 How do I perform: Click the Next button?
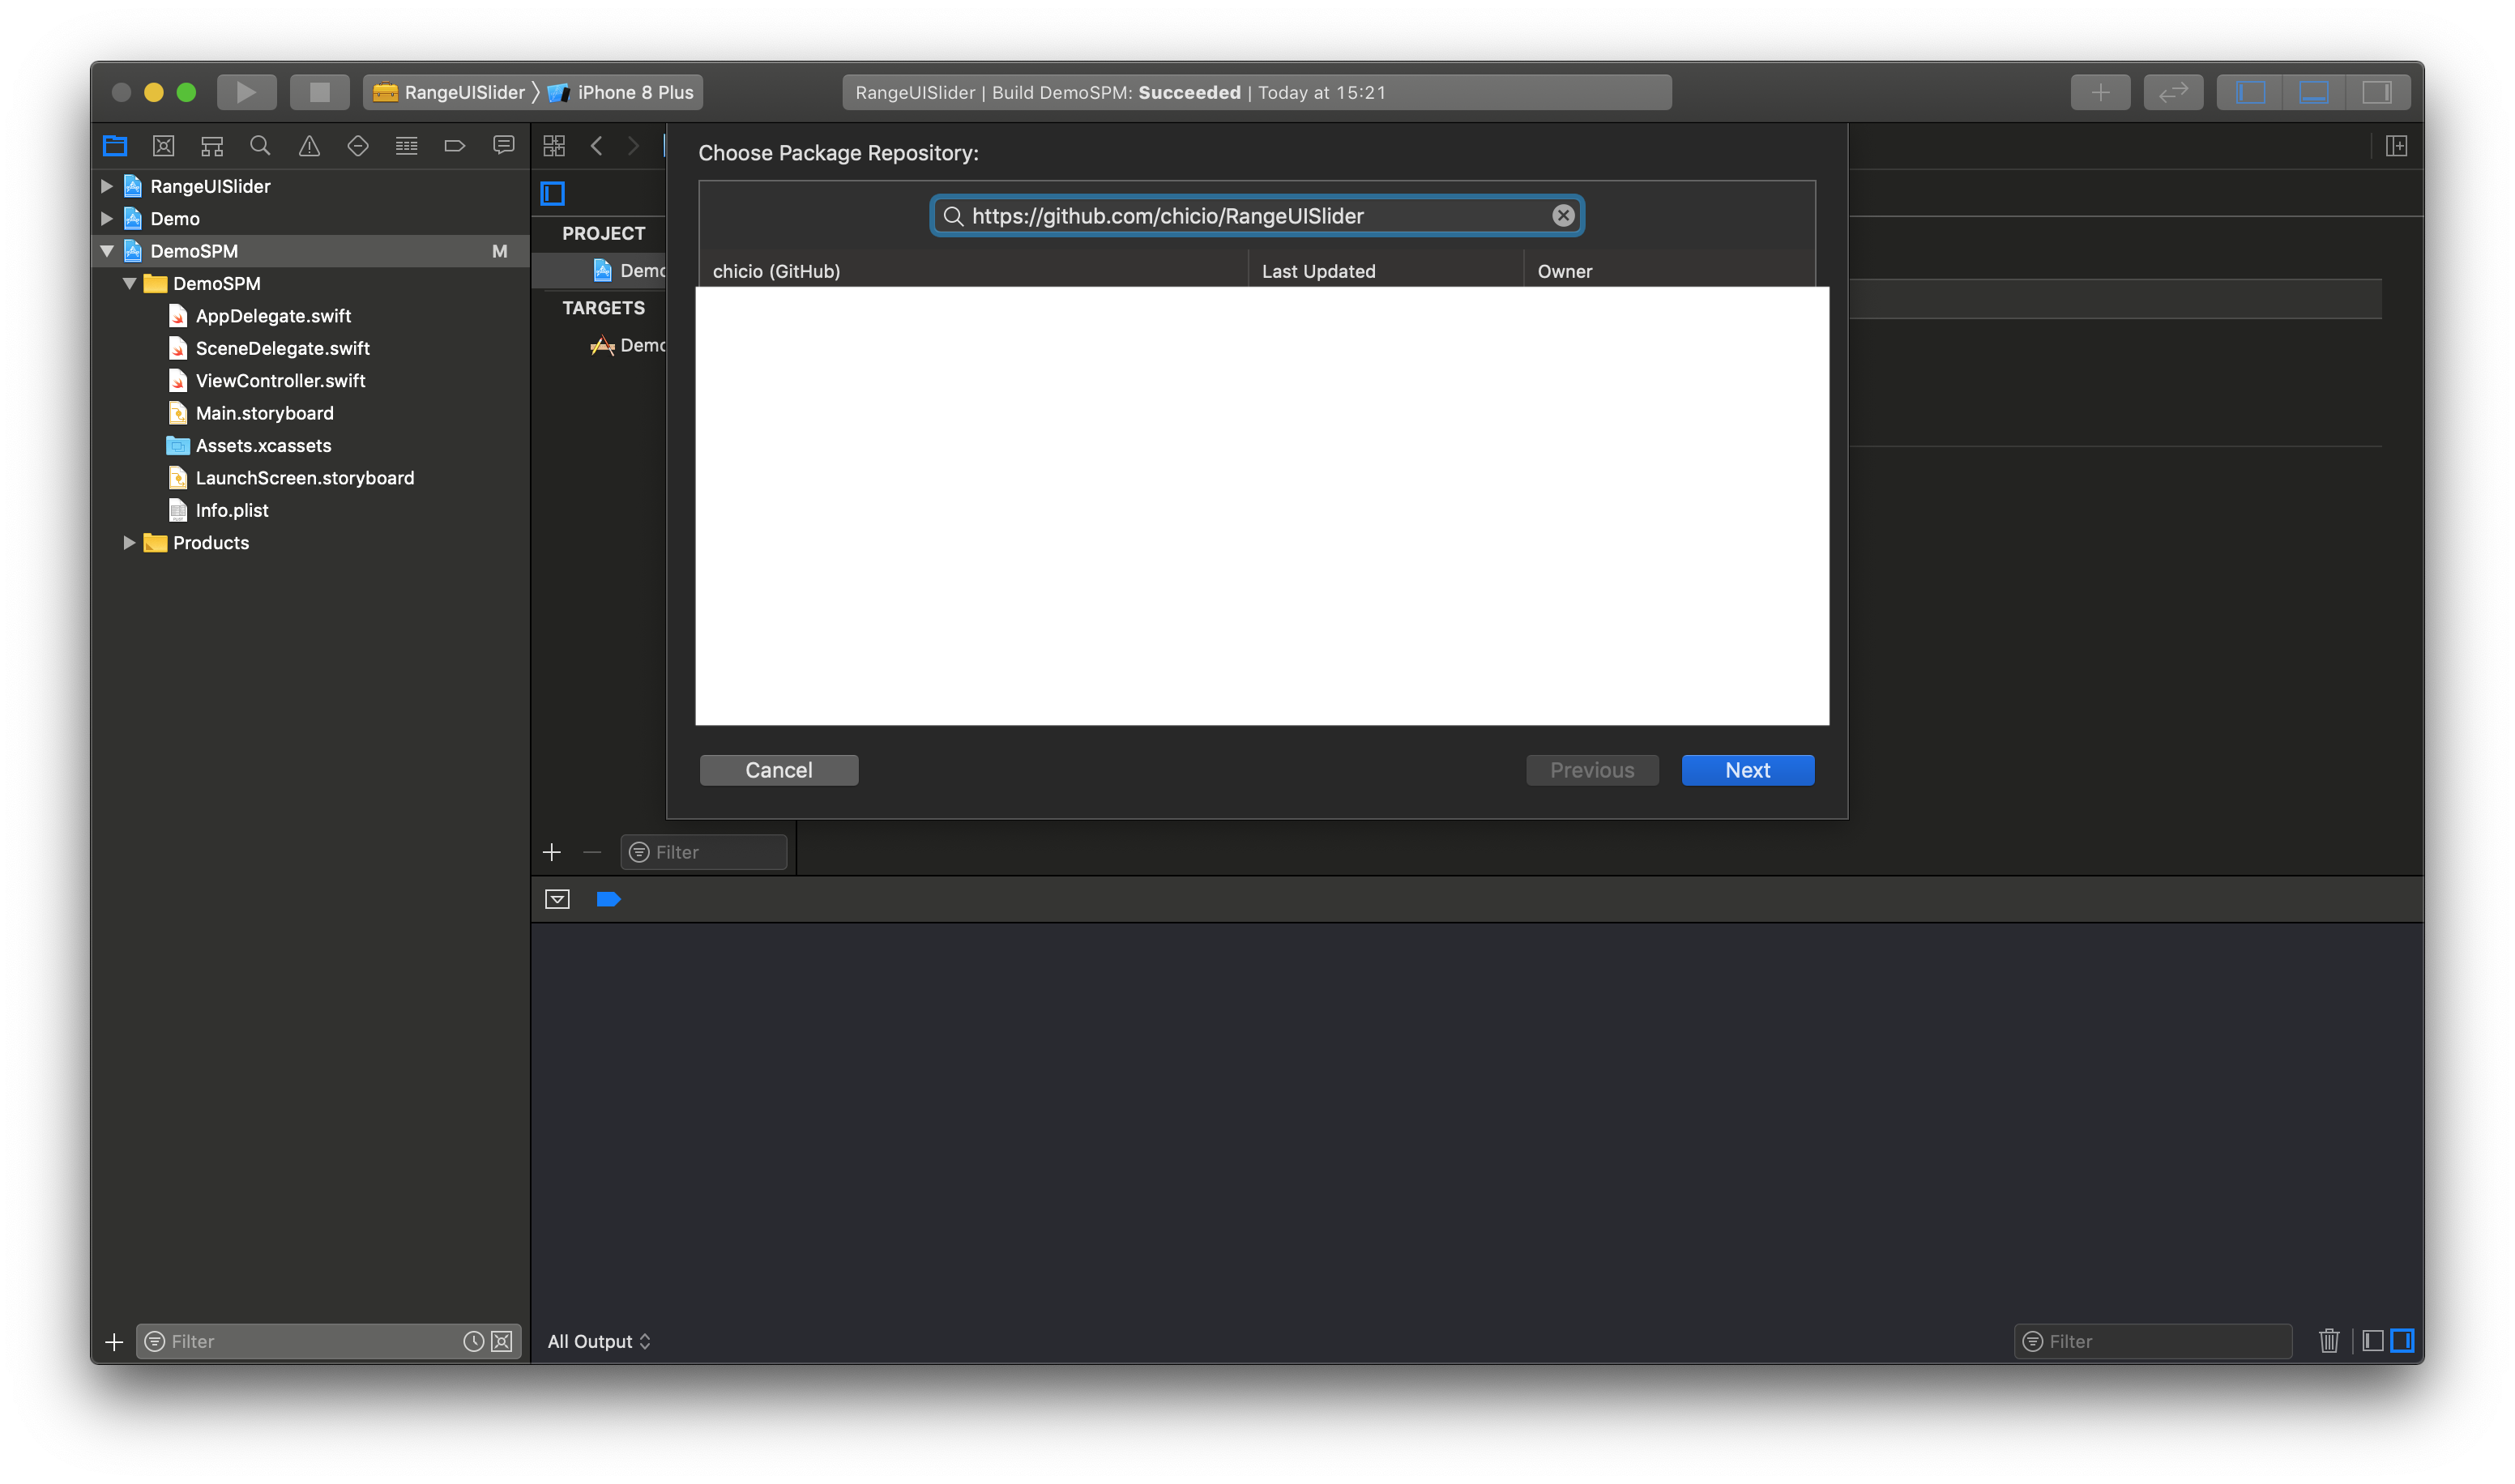1747,770
